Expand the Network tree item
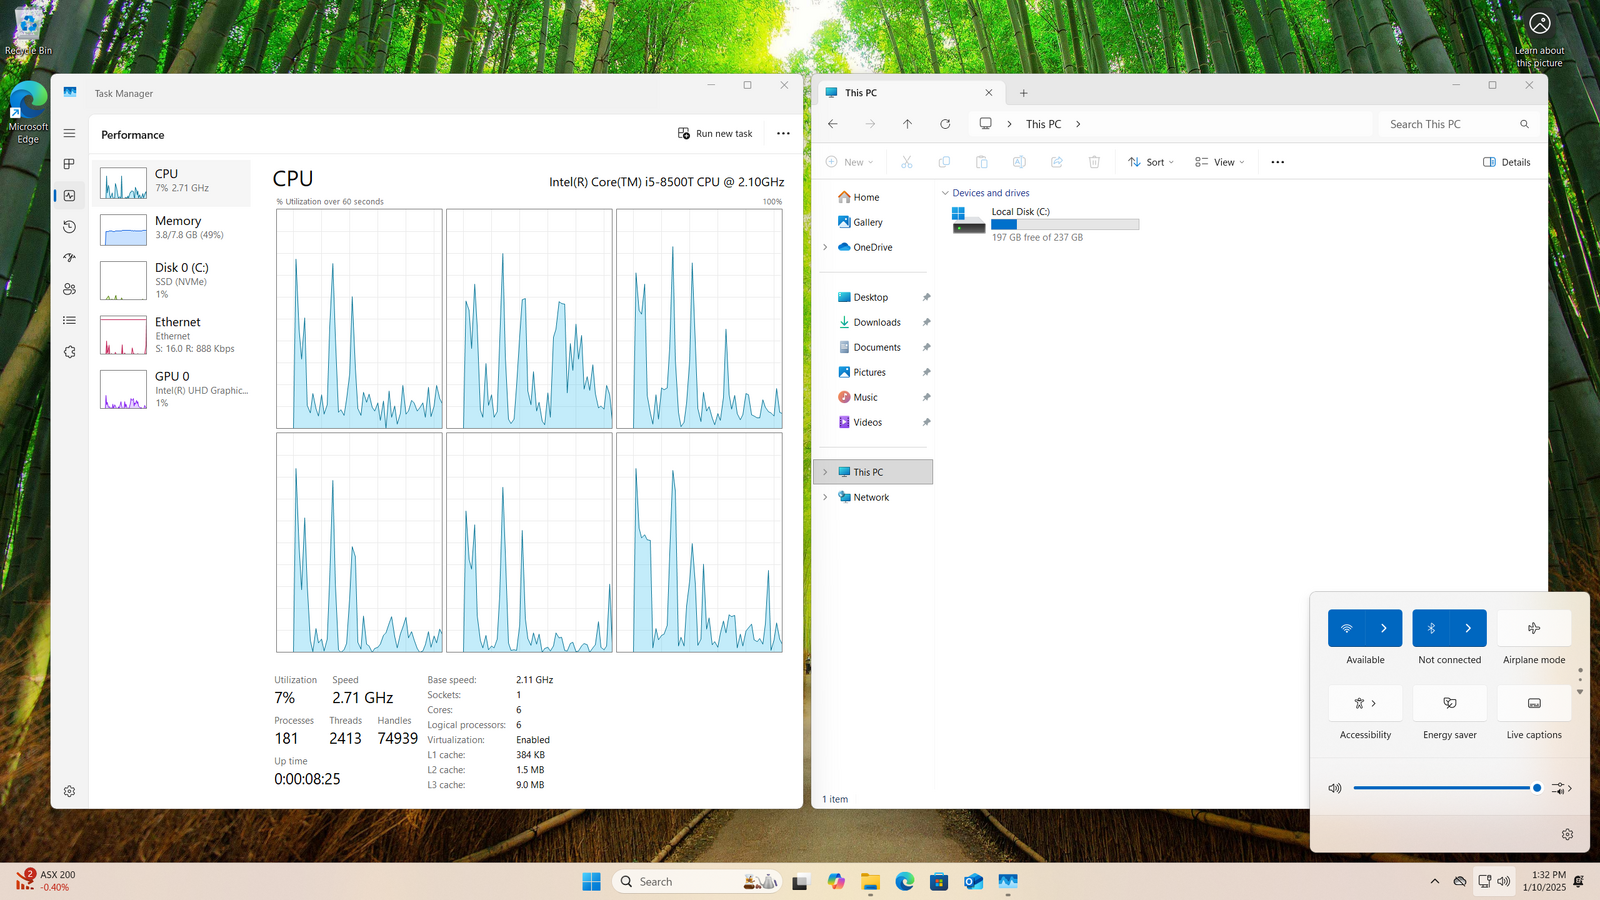Viewport: 1600px width, 900px height. pyautogui.click(x=825, y=497)
